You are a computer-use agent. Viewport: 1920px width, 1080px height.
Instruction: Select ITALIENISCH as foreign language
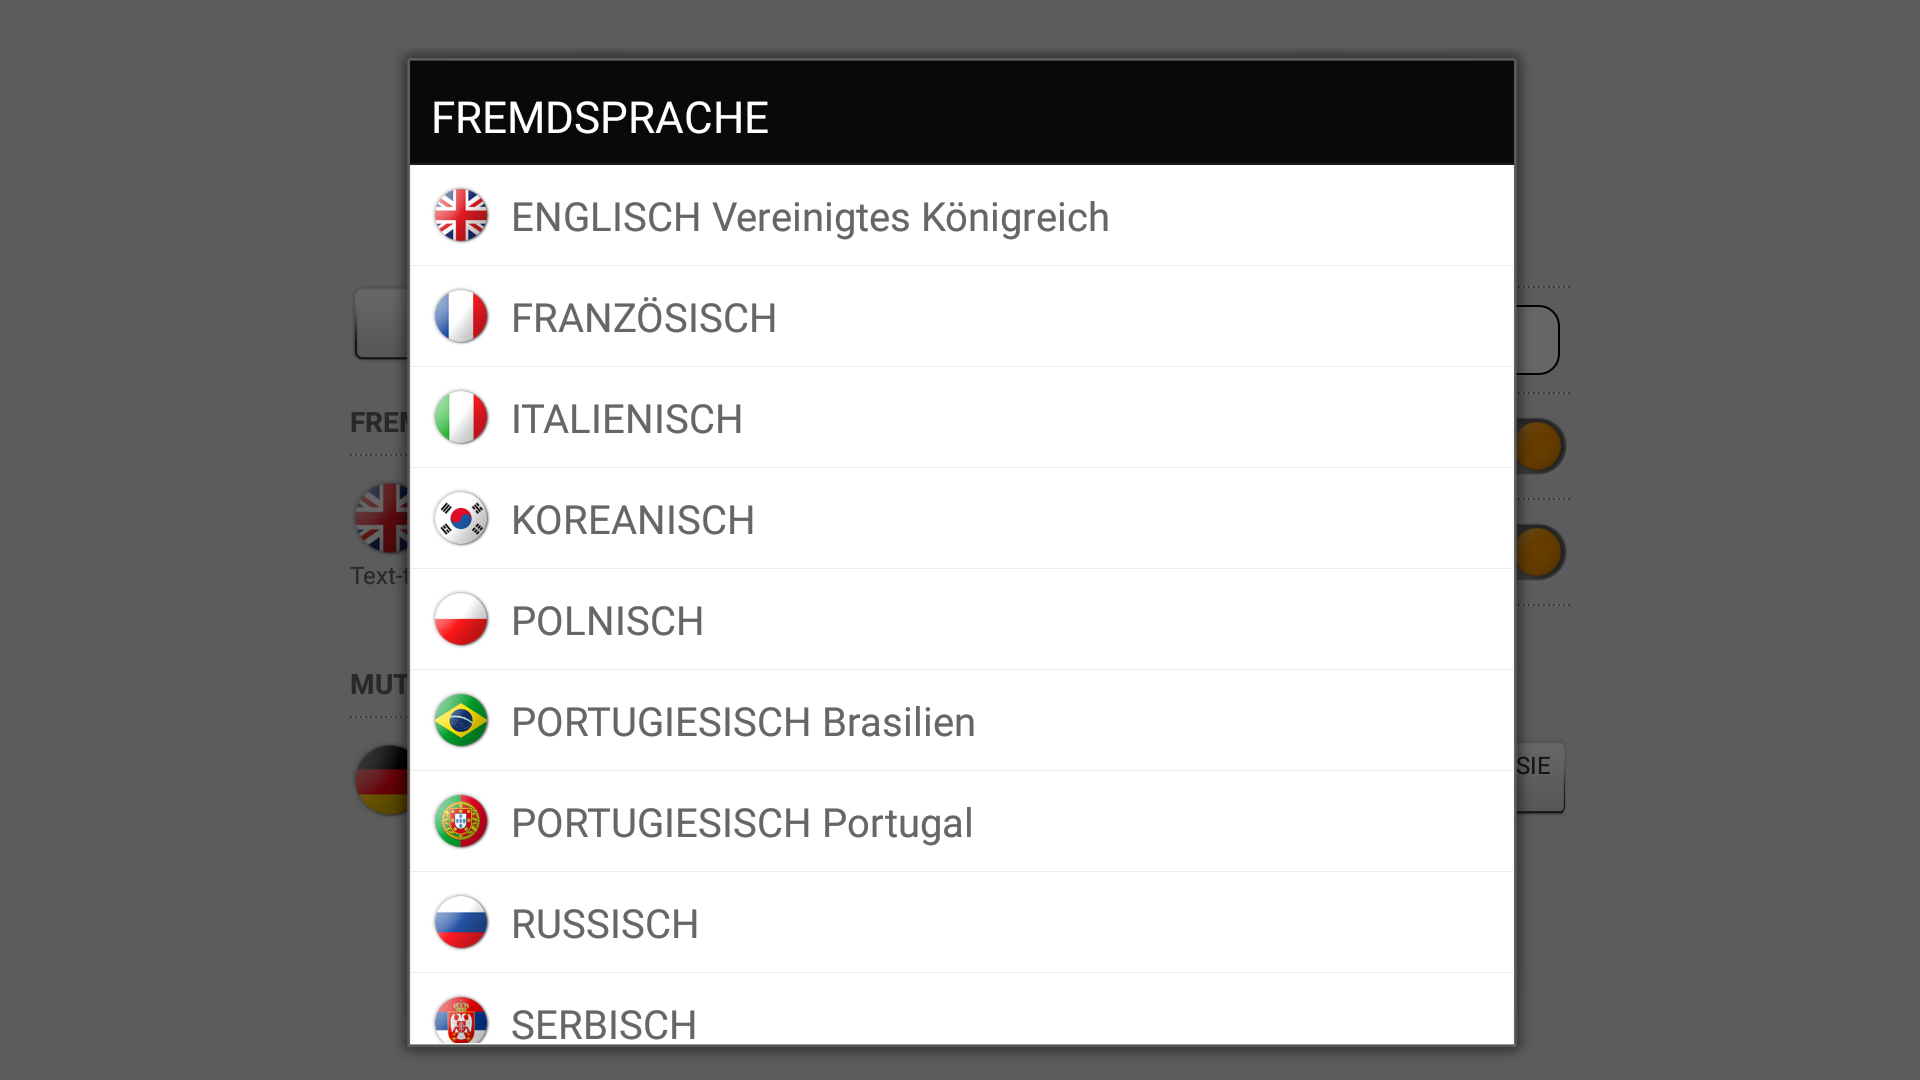[x=627, y=419]
